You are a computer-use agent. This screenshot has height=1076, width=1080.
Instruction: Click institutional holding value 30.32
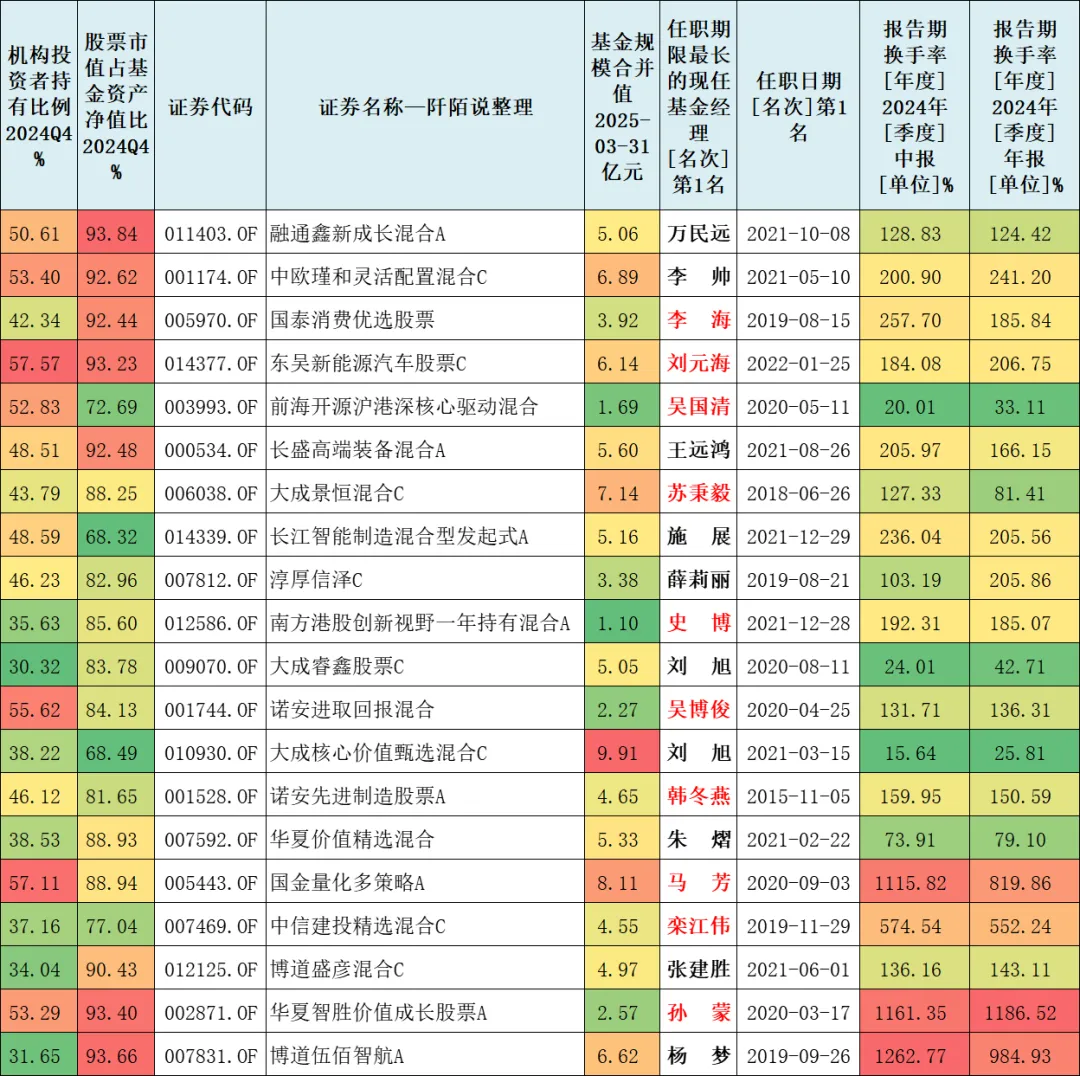coord(34,667)
